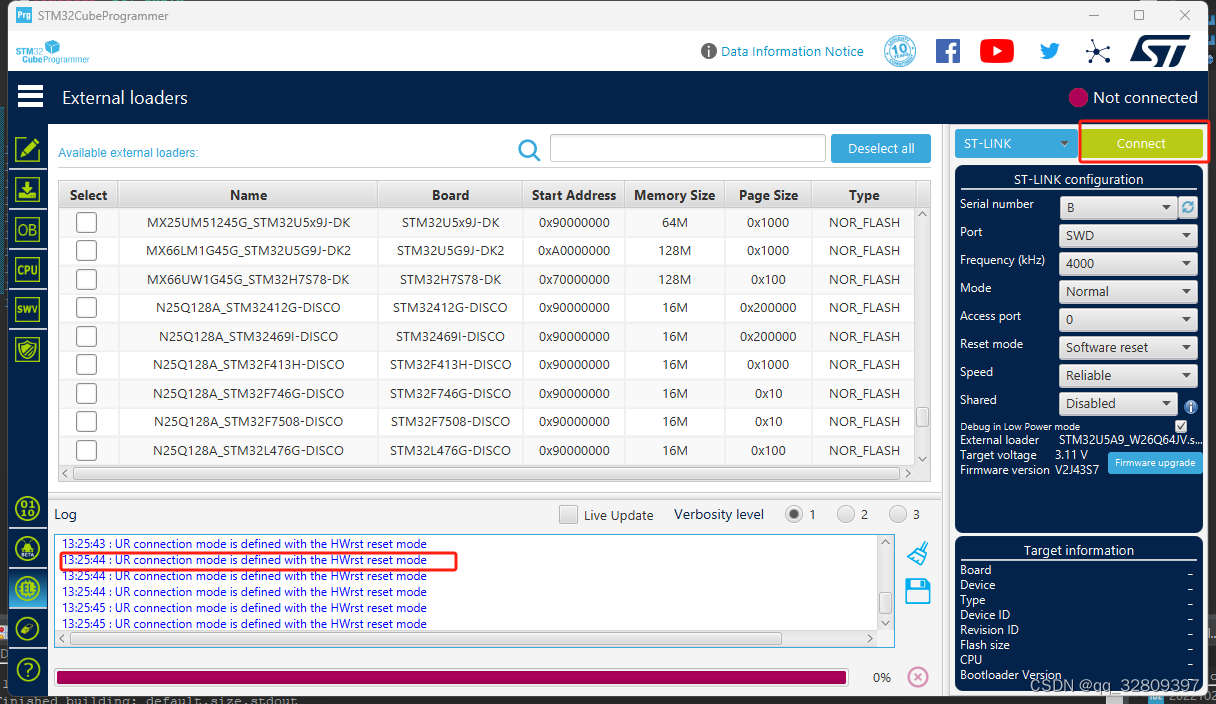Clear the log with broom icon
The width and height of the screenshot is (1216, 704).
click(918, 553)
